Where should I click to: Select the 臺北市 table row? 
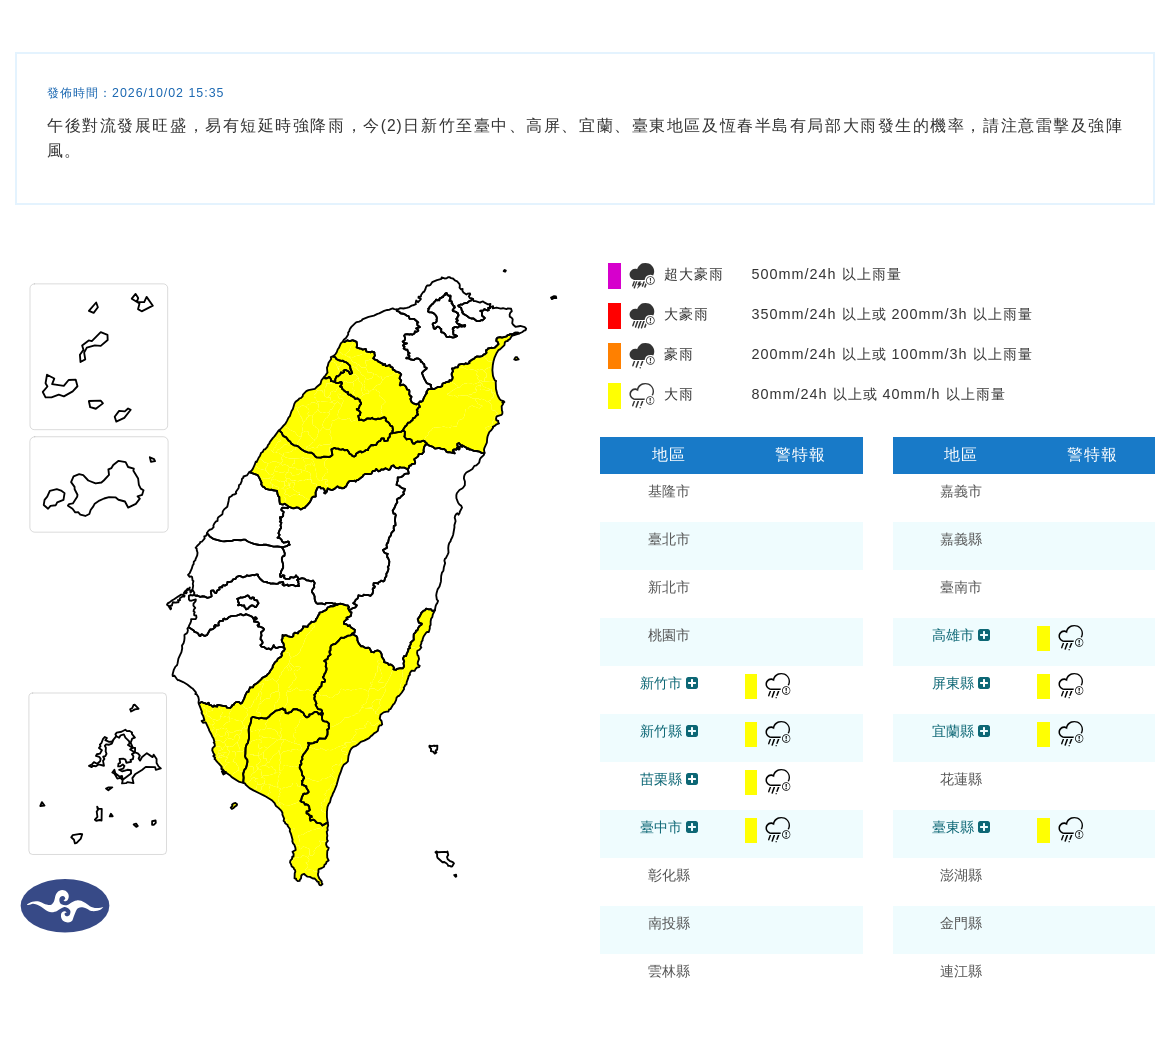coord(731,545)
